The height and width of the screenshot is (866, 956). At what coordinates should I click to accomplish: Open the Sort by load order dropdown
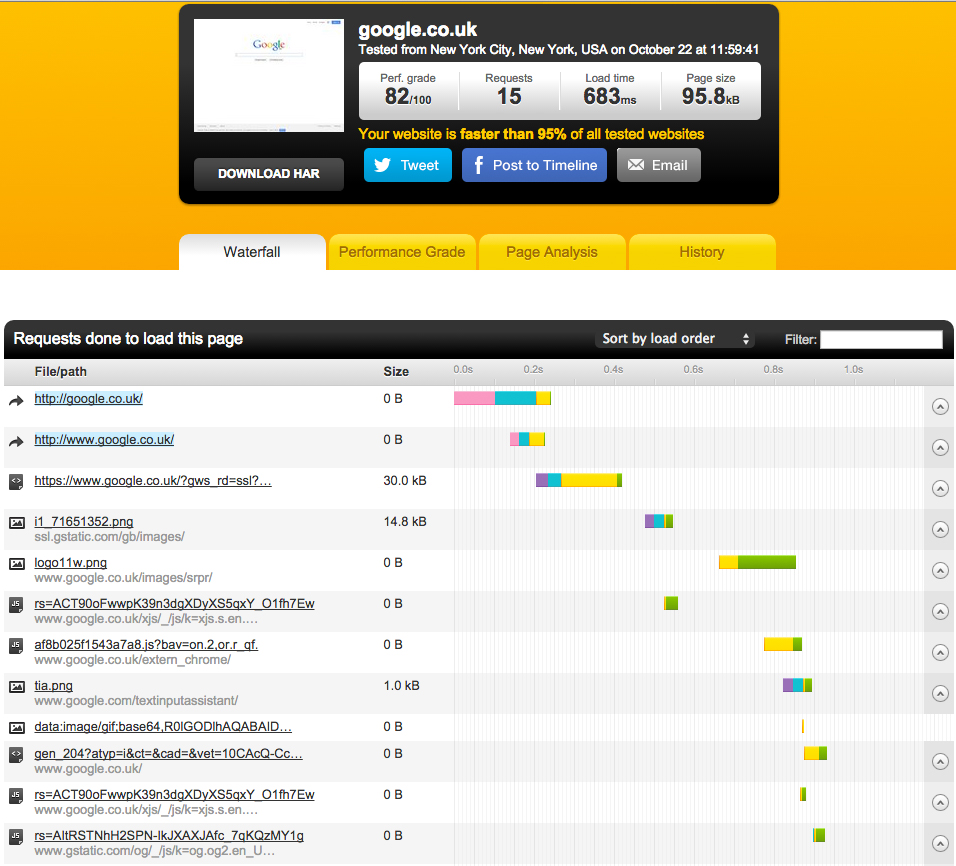[675, 339]
